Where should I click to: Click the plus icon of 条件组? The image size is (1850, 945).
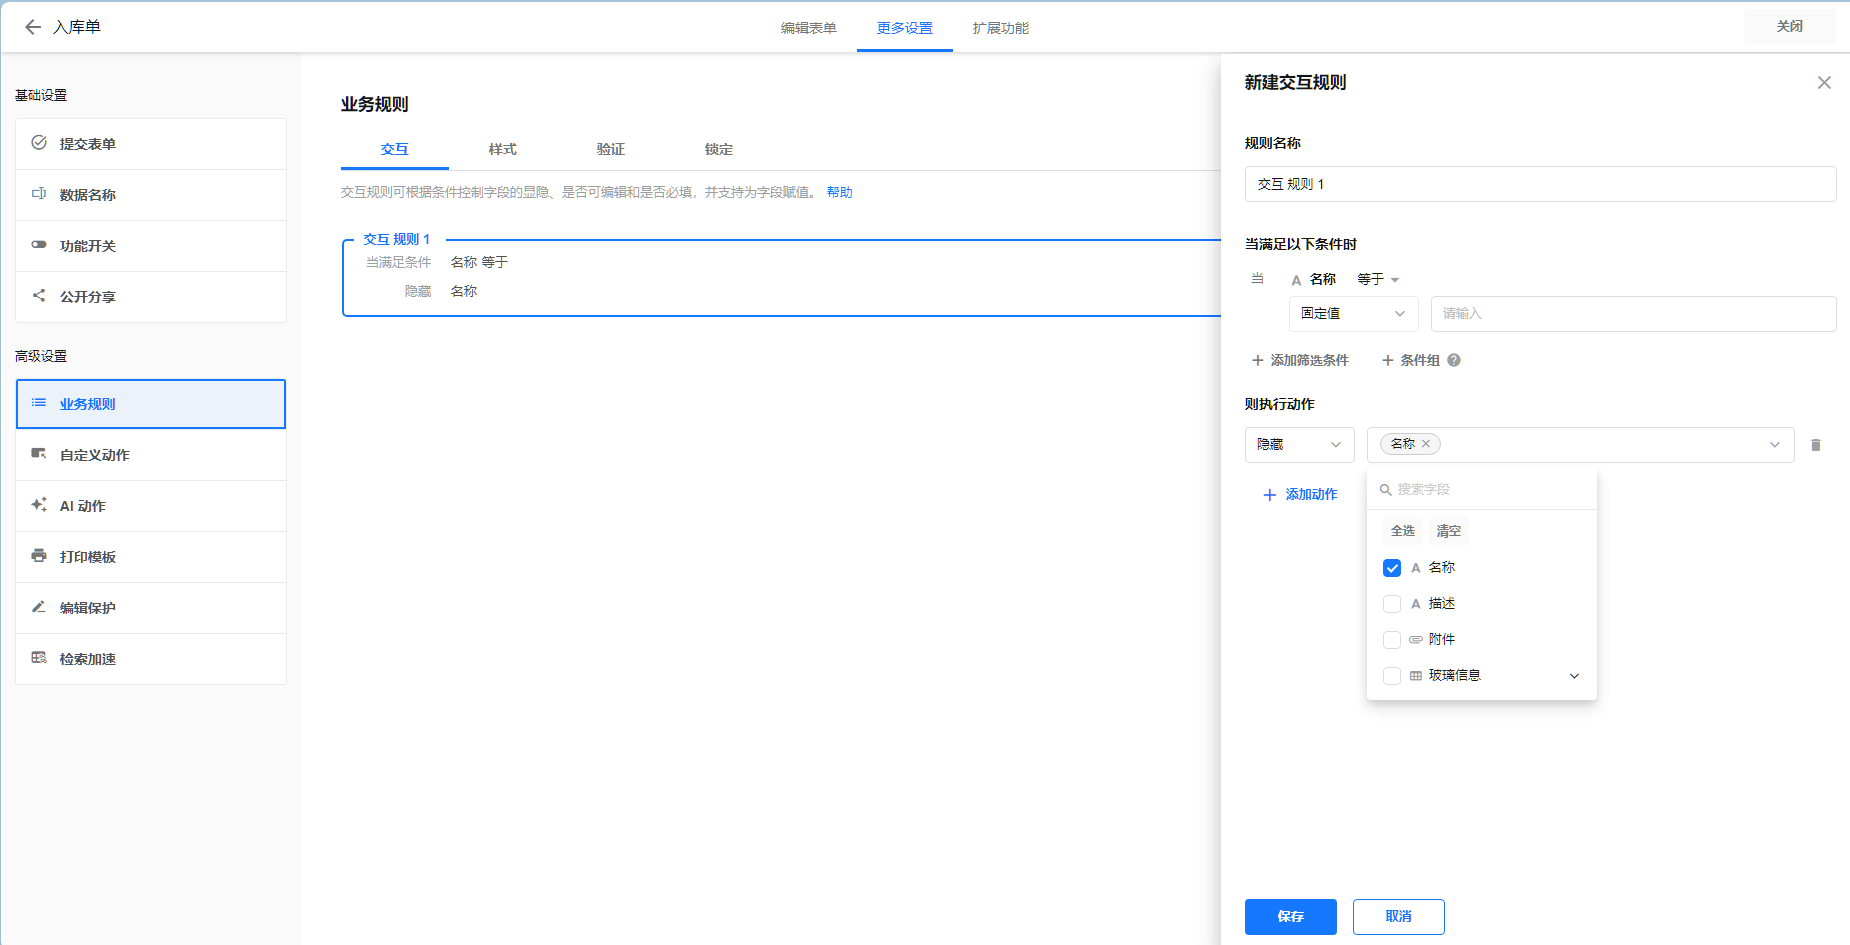point(1388,360)
